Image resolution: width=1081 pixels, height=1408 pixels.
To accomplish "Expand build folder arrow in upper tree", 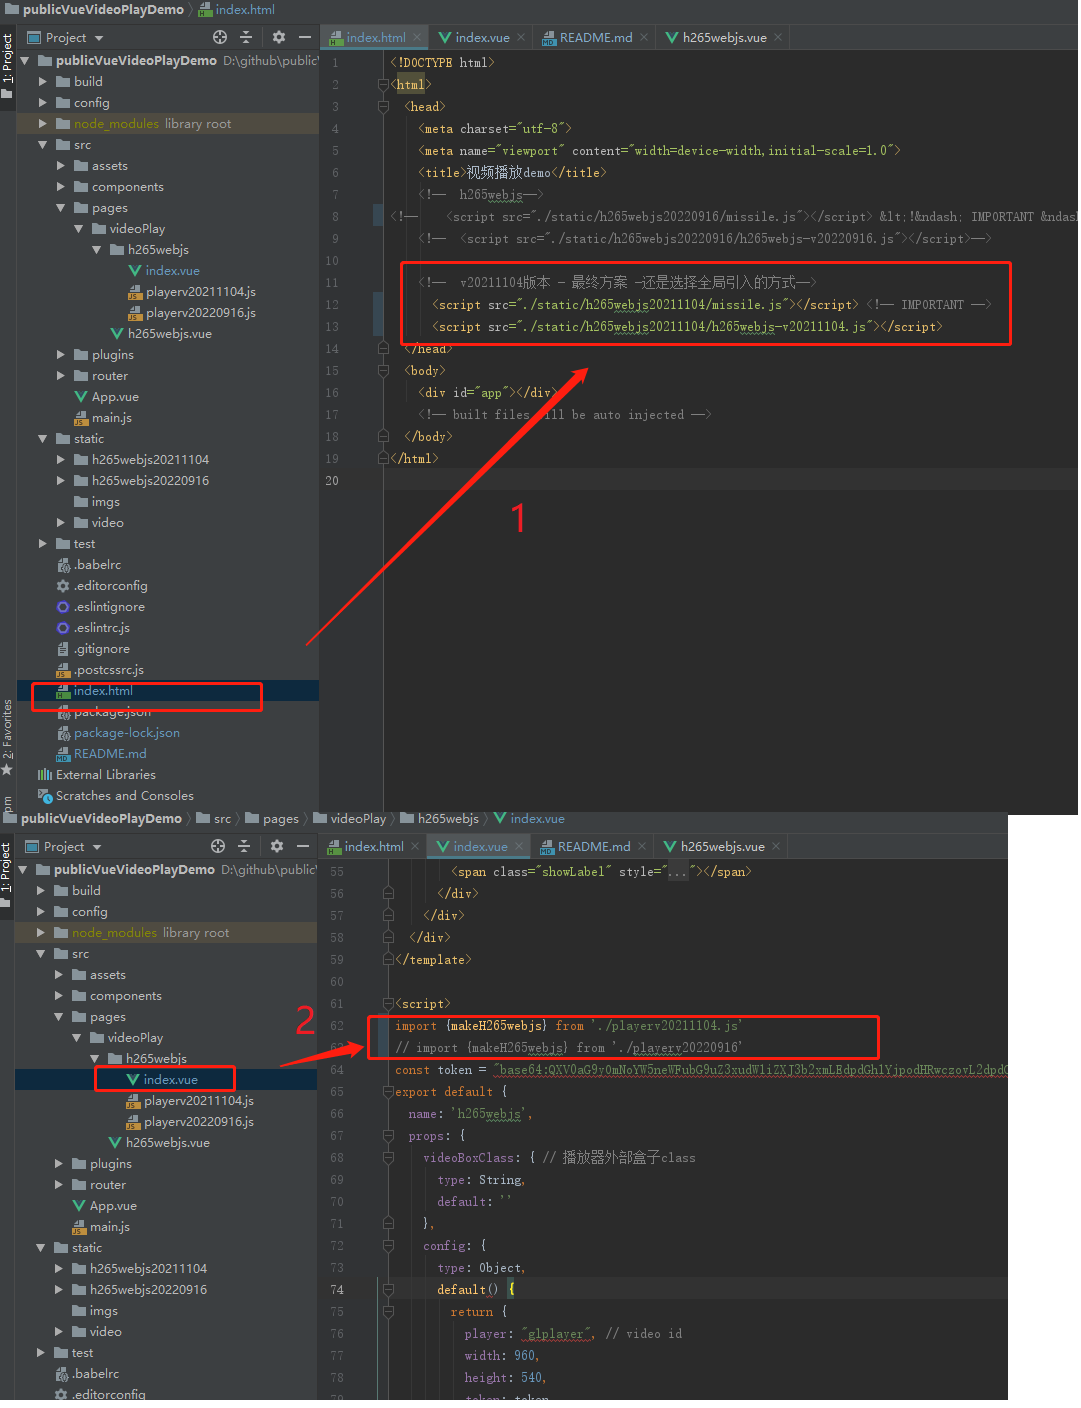I will (43, 82).
